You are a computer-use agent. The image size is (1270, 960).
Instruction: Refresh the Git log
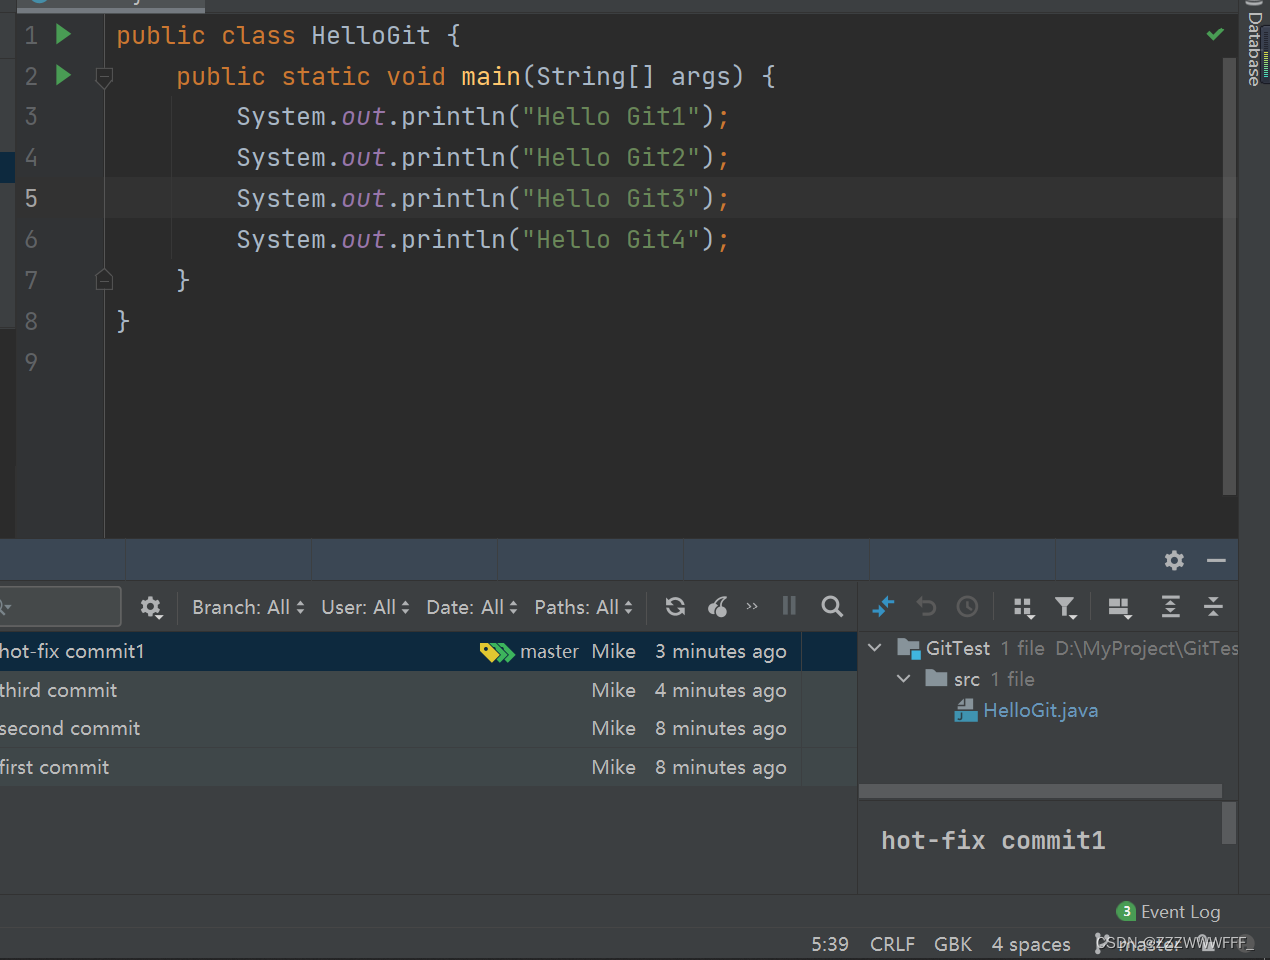[x=675, y=606]
